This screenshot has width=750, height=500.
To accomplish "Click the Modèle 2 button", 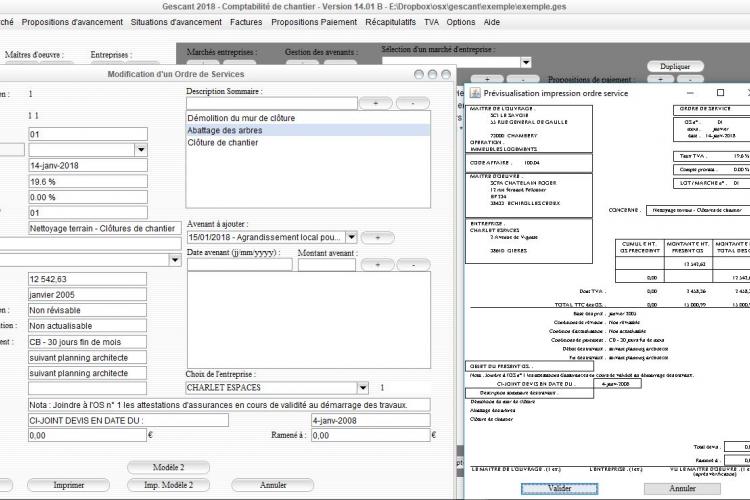I will pyautogui.click(x=168, y=467).
